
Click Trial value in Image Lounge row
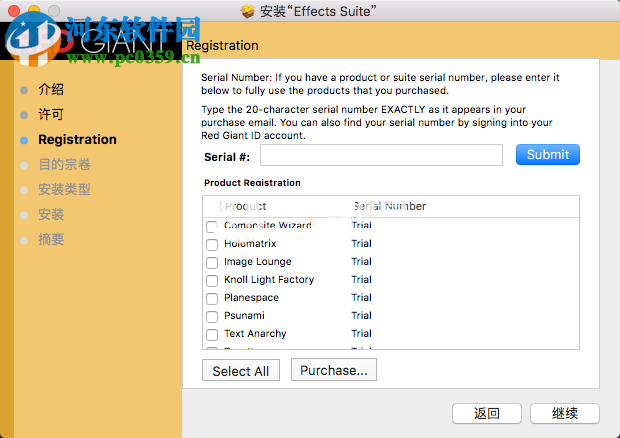tap(361, 262)
